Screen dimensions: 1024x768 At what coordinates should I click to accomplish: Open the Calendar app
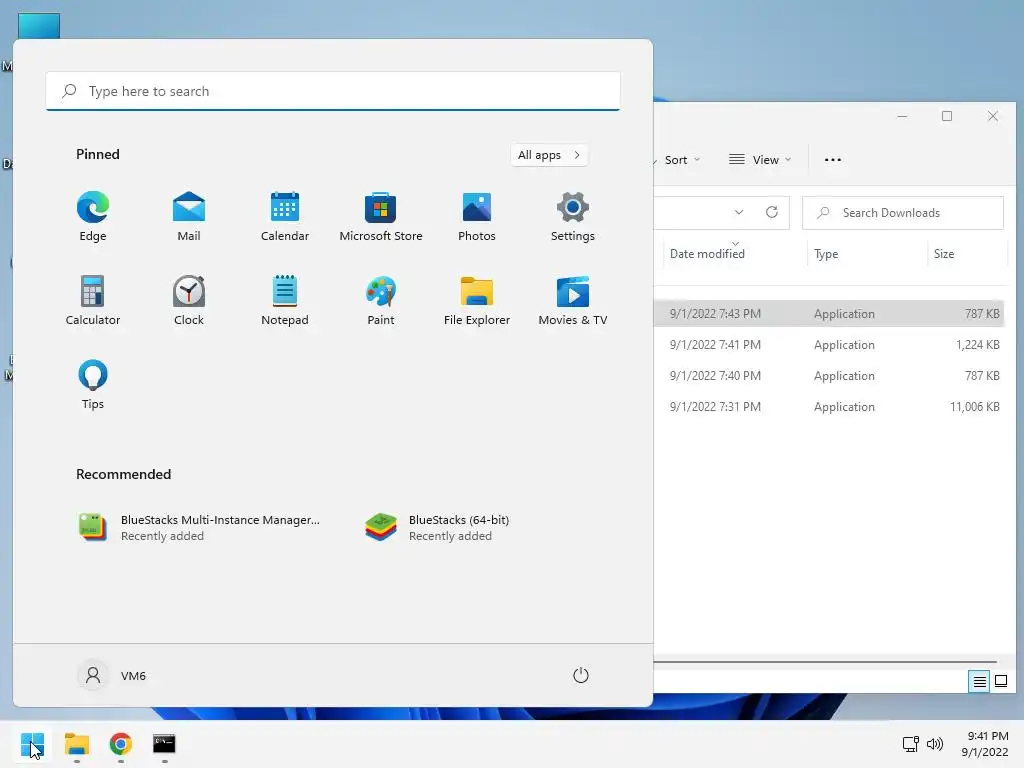pos(285,217)
